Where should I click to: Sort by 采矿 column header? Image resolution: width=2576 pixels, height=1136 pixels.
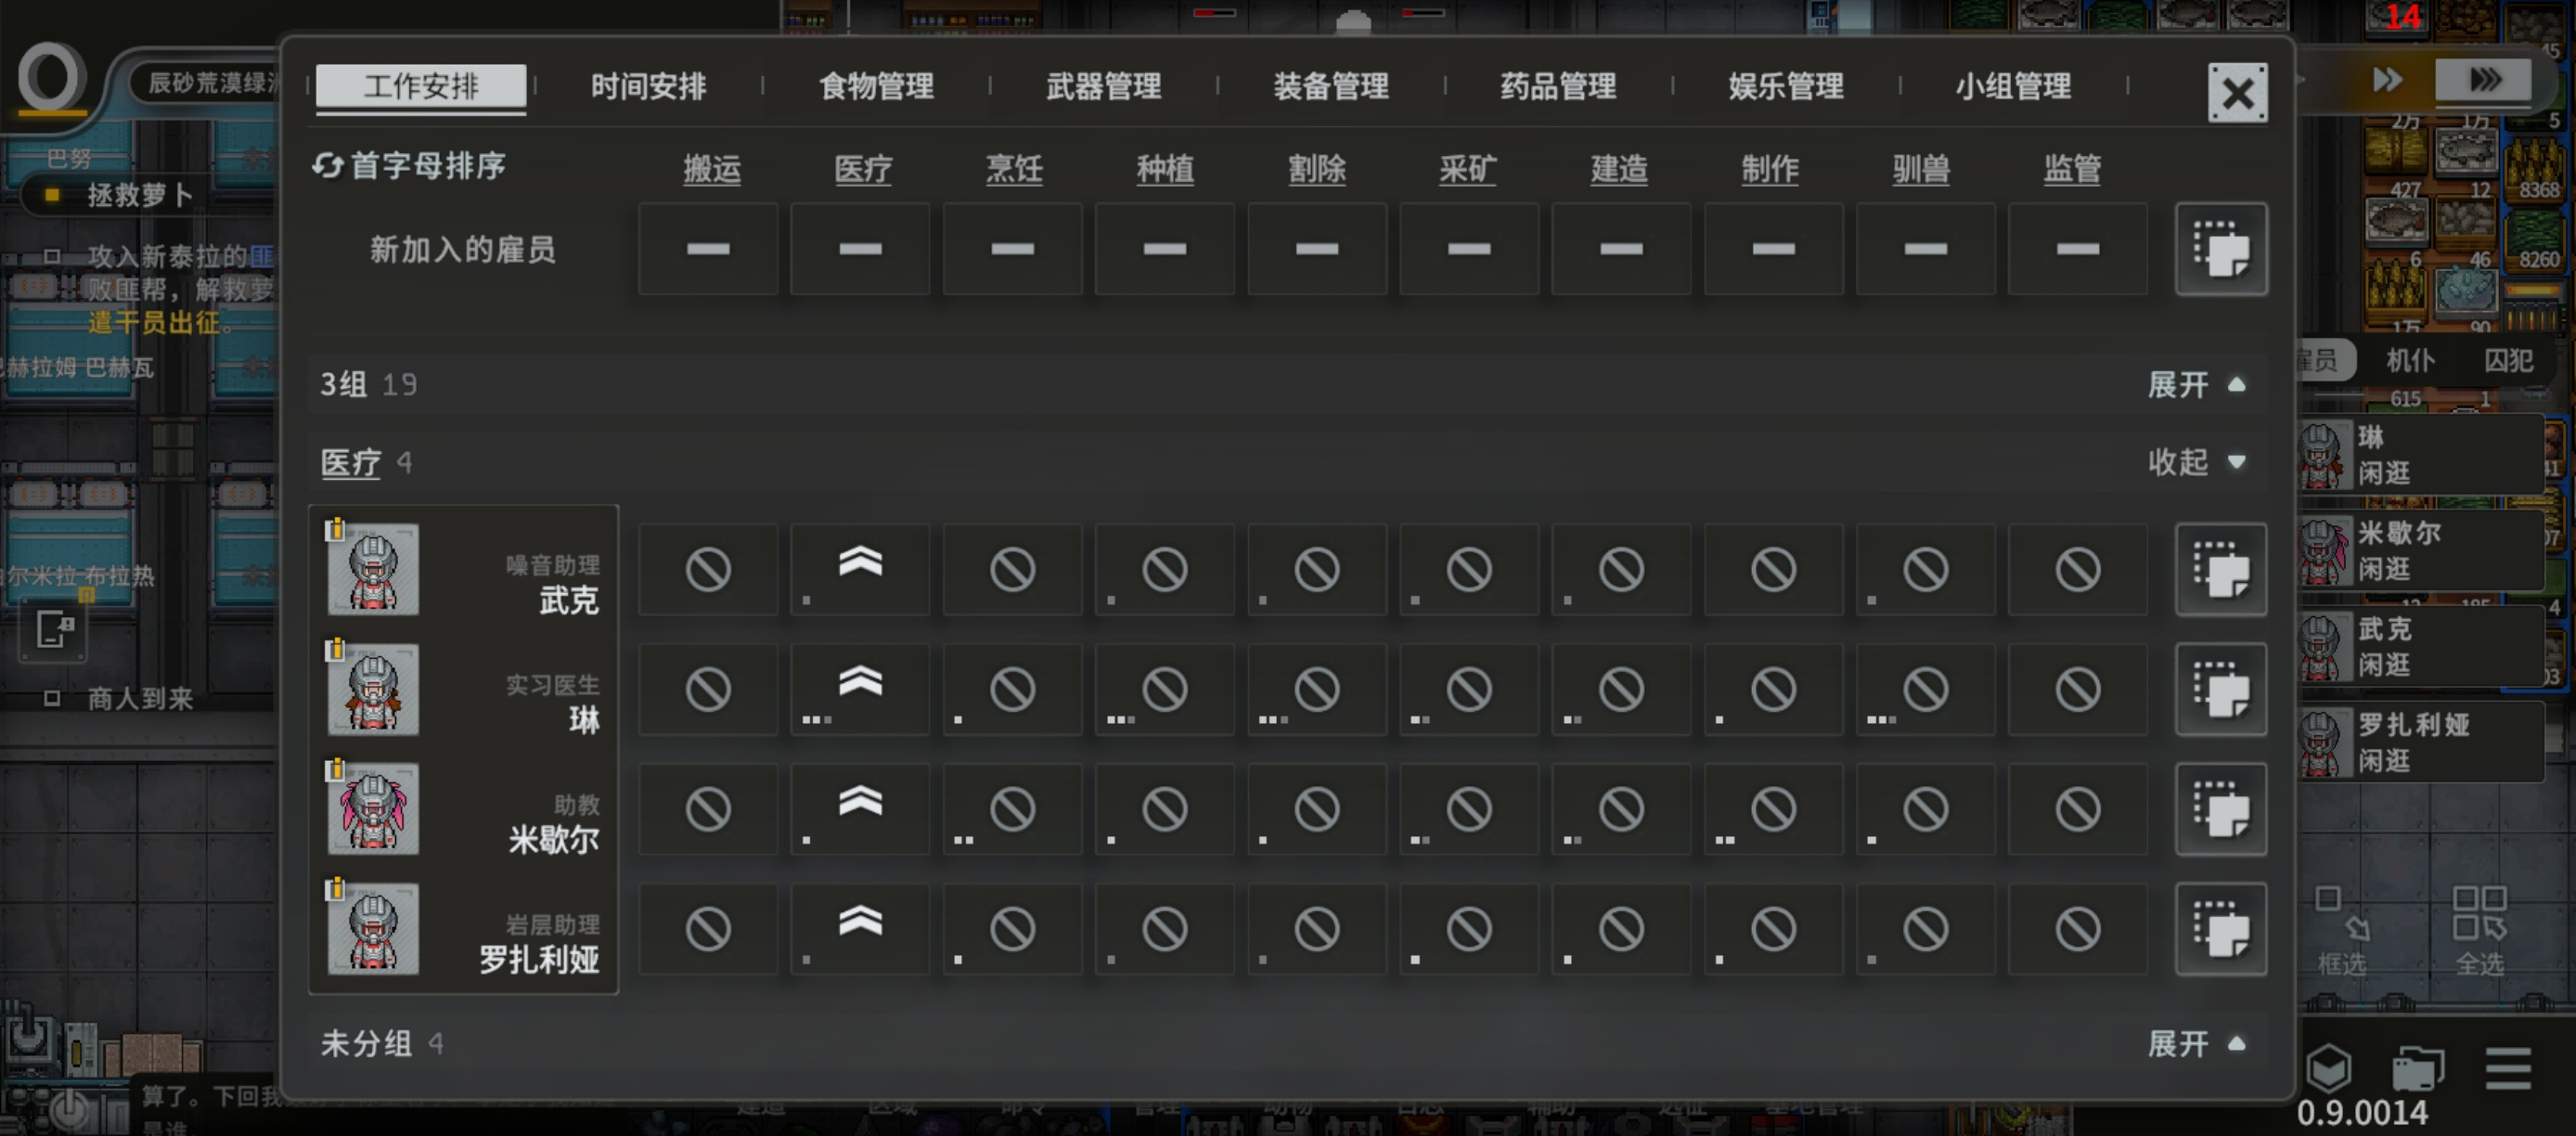point(1467,169)
